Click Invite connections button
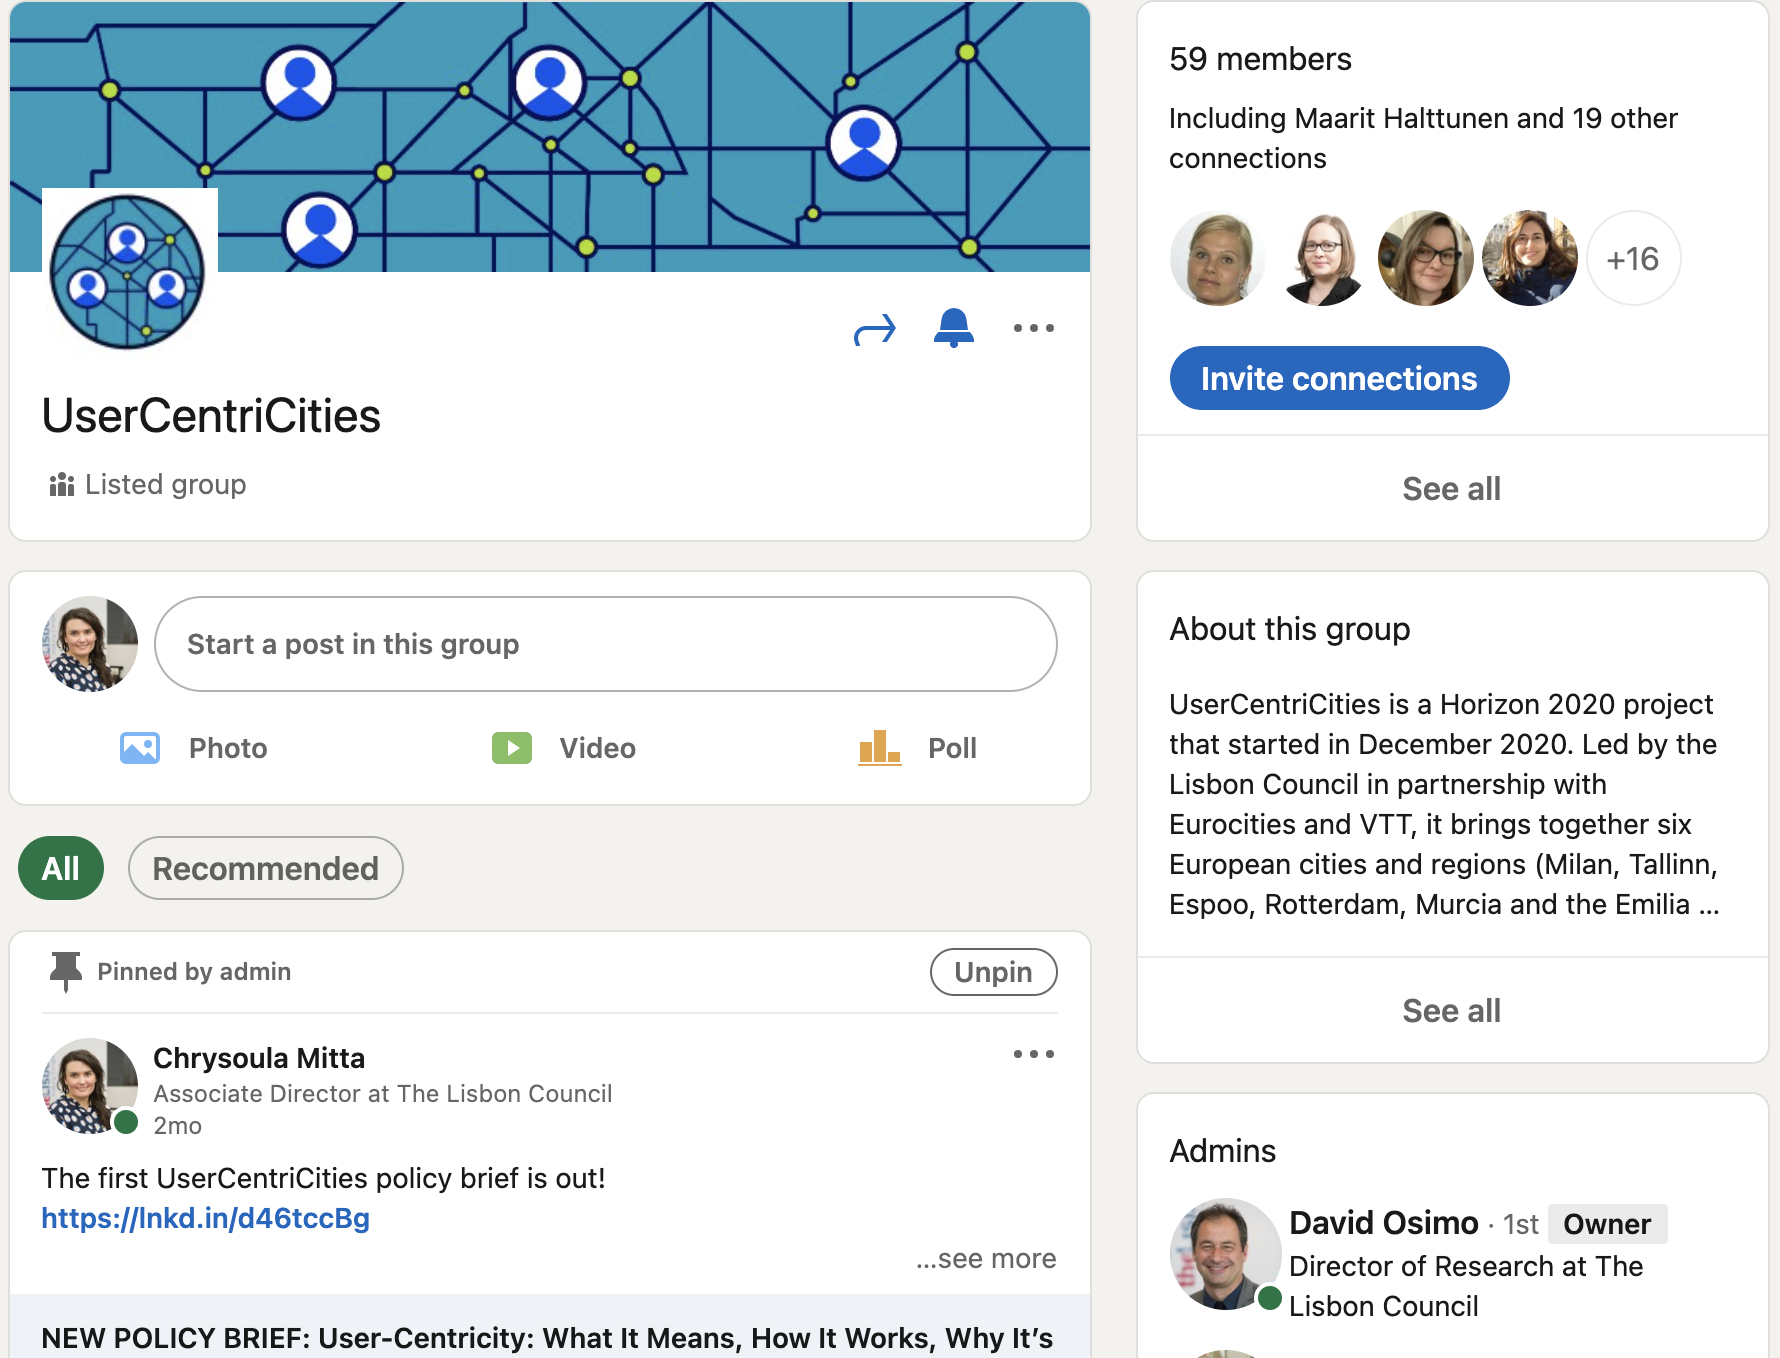The image size is (1780, 1358). coord(1338,378)
